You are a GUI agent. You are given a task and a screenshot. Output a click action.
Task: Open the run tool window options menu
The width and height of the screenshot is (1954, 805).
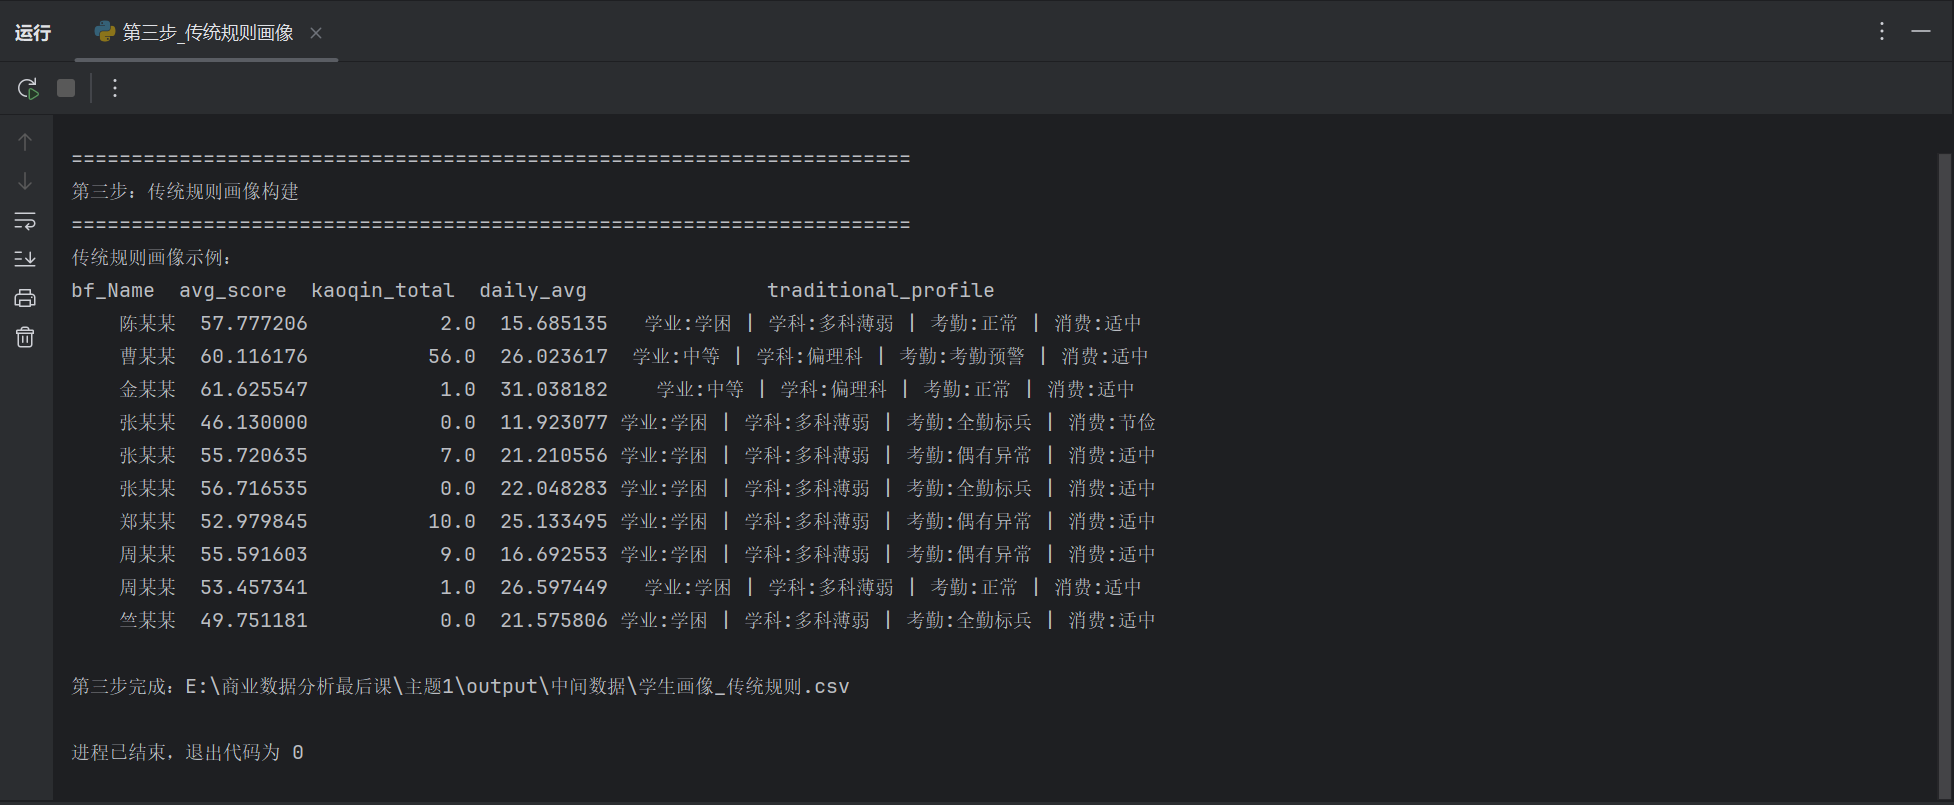click(x=1882, y=31)
